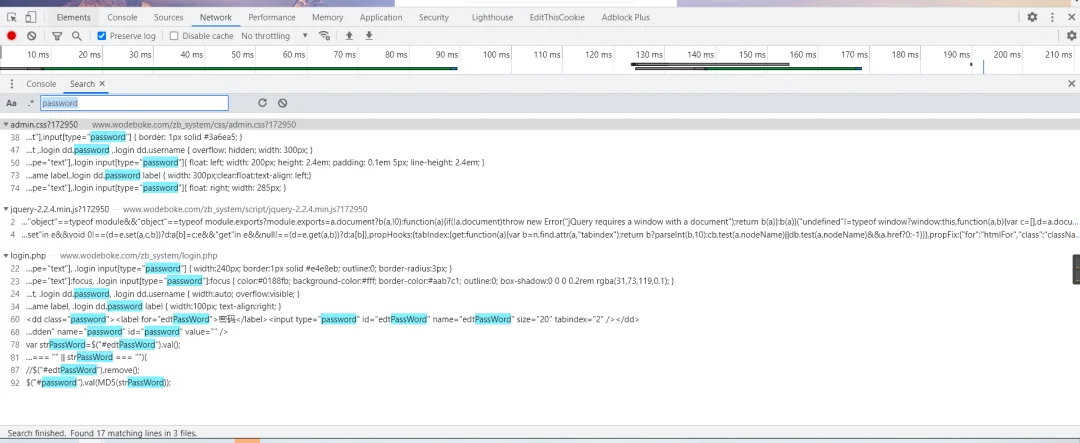Open the Memory tab

327,17
